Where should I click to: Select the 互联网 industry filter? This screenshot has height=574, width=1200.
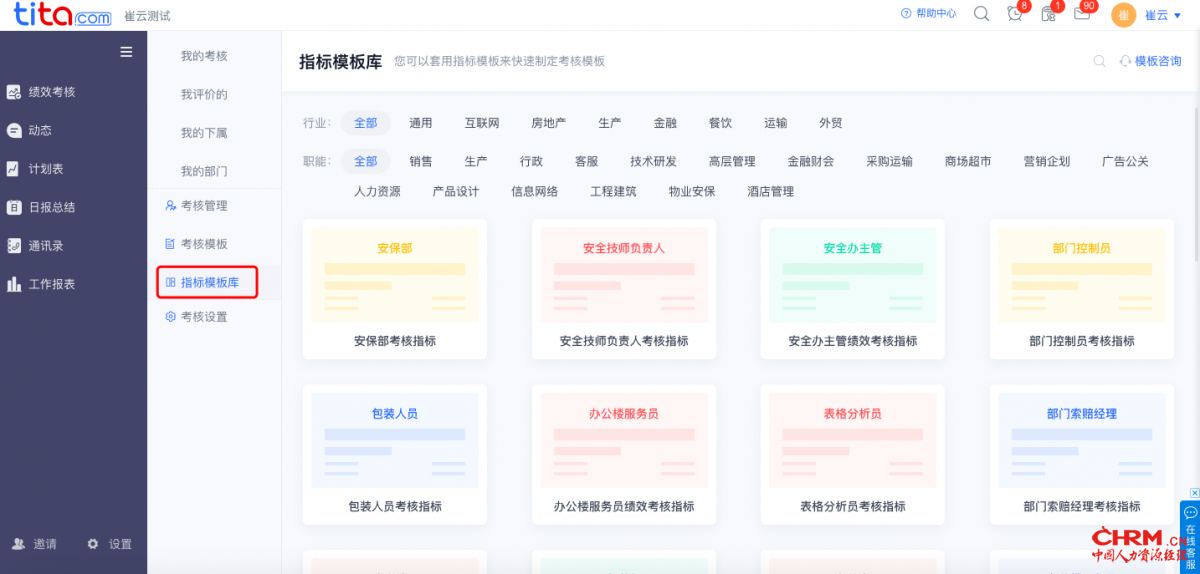[481, 123]
